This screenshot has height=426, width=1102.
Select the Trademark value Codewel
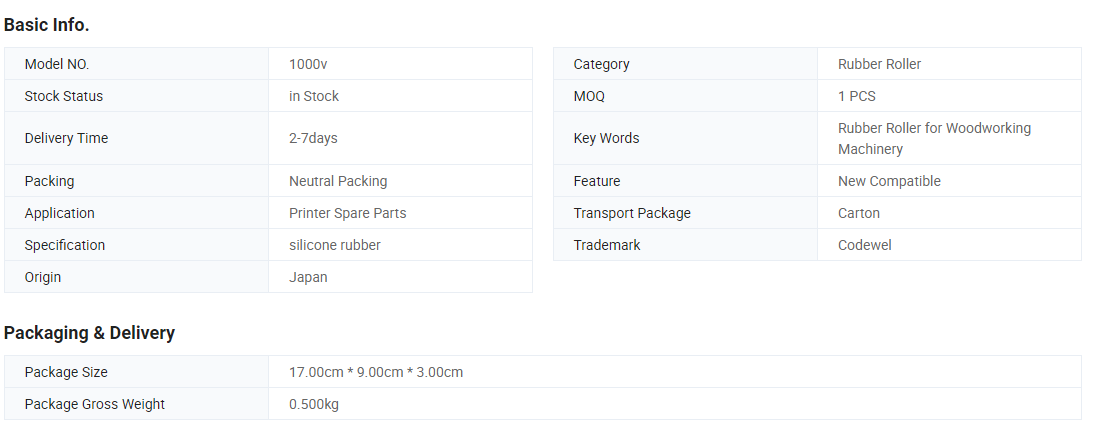pyautogui.click(x=864, y=245)
